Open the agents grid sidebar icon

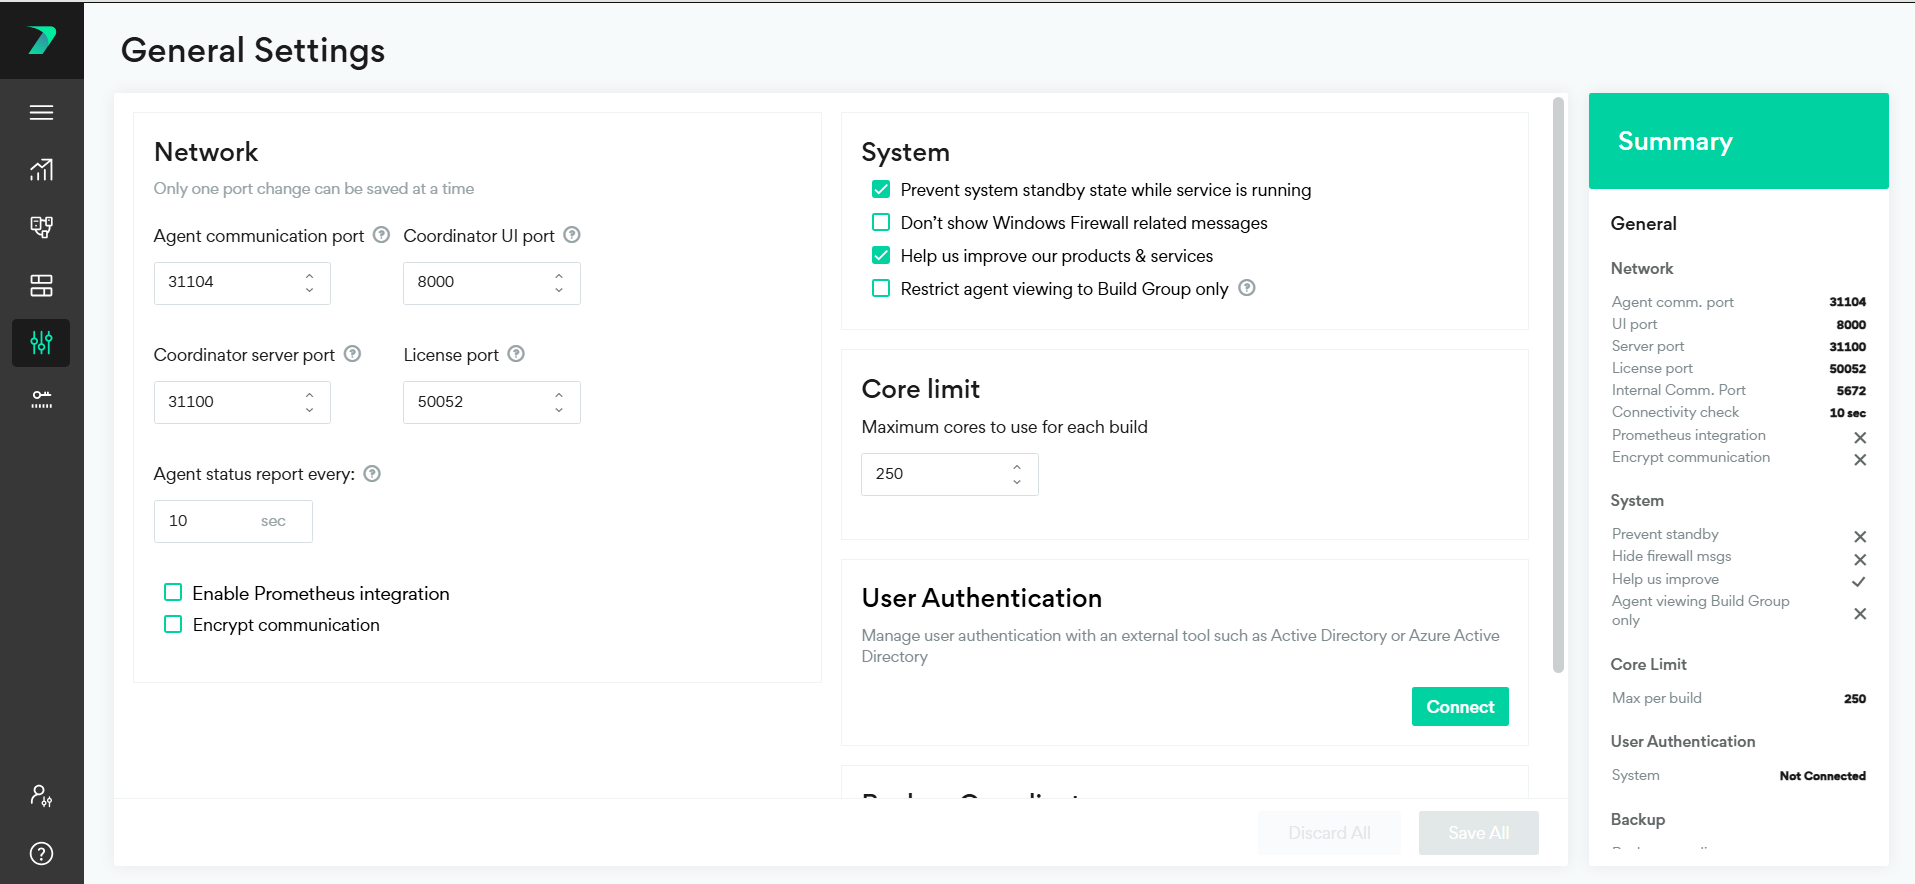(41, 286)
